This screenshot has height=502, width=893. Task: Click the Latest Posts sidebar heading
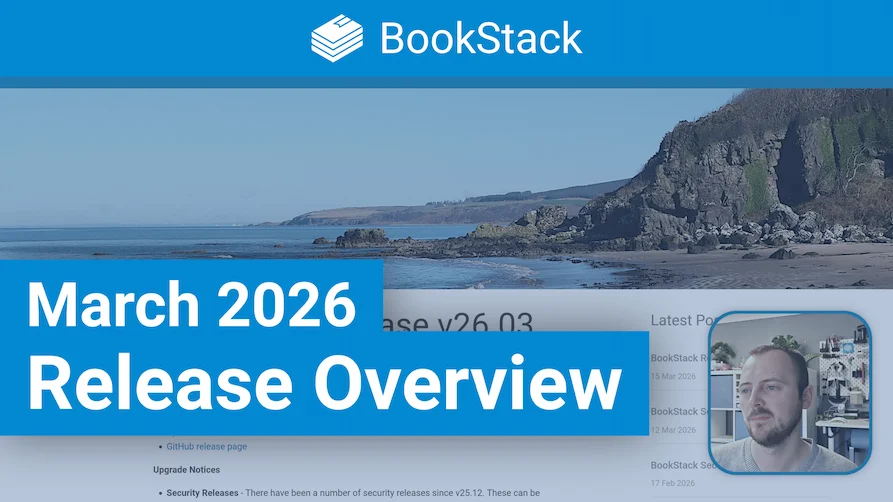(679, 320)
